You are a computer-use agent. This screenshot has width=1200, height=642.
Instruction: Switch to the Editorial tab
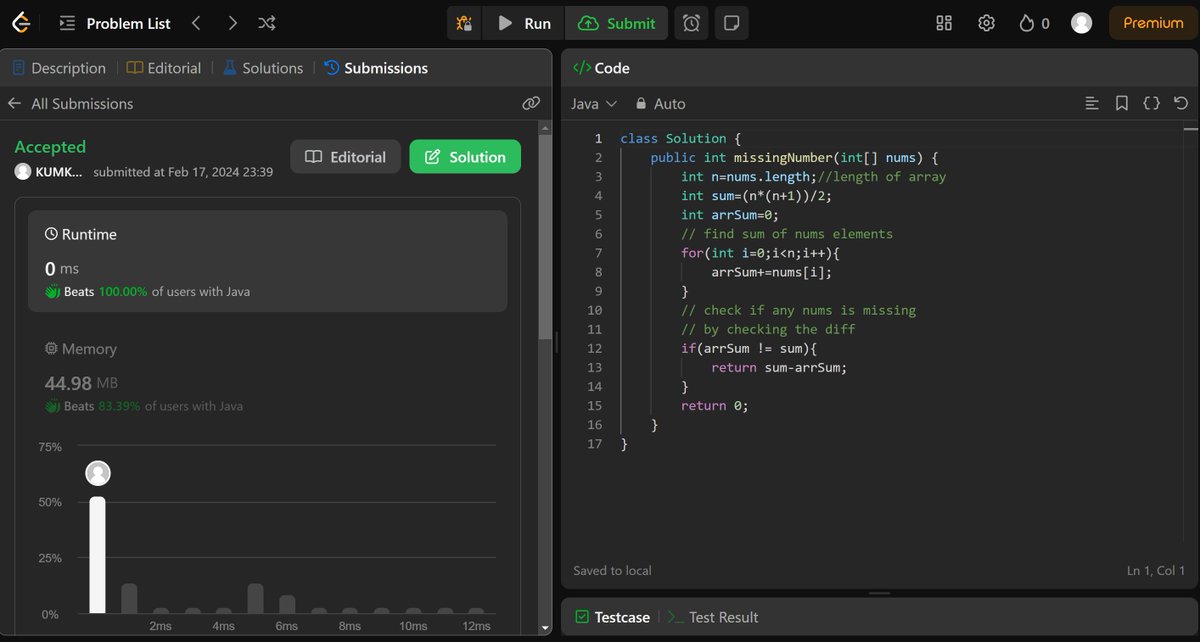(164, 68)
